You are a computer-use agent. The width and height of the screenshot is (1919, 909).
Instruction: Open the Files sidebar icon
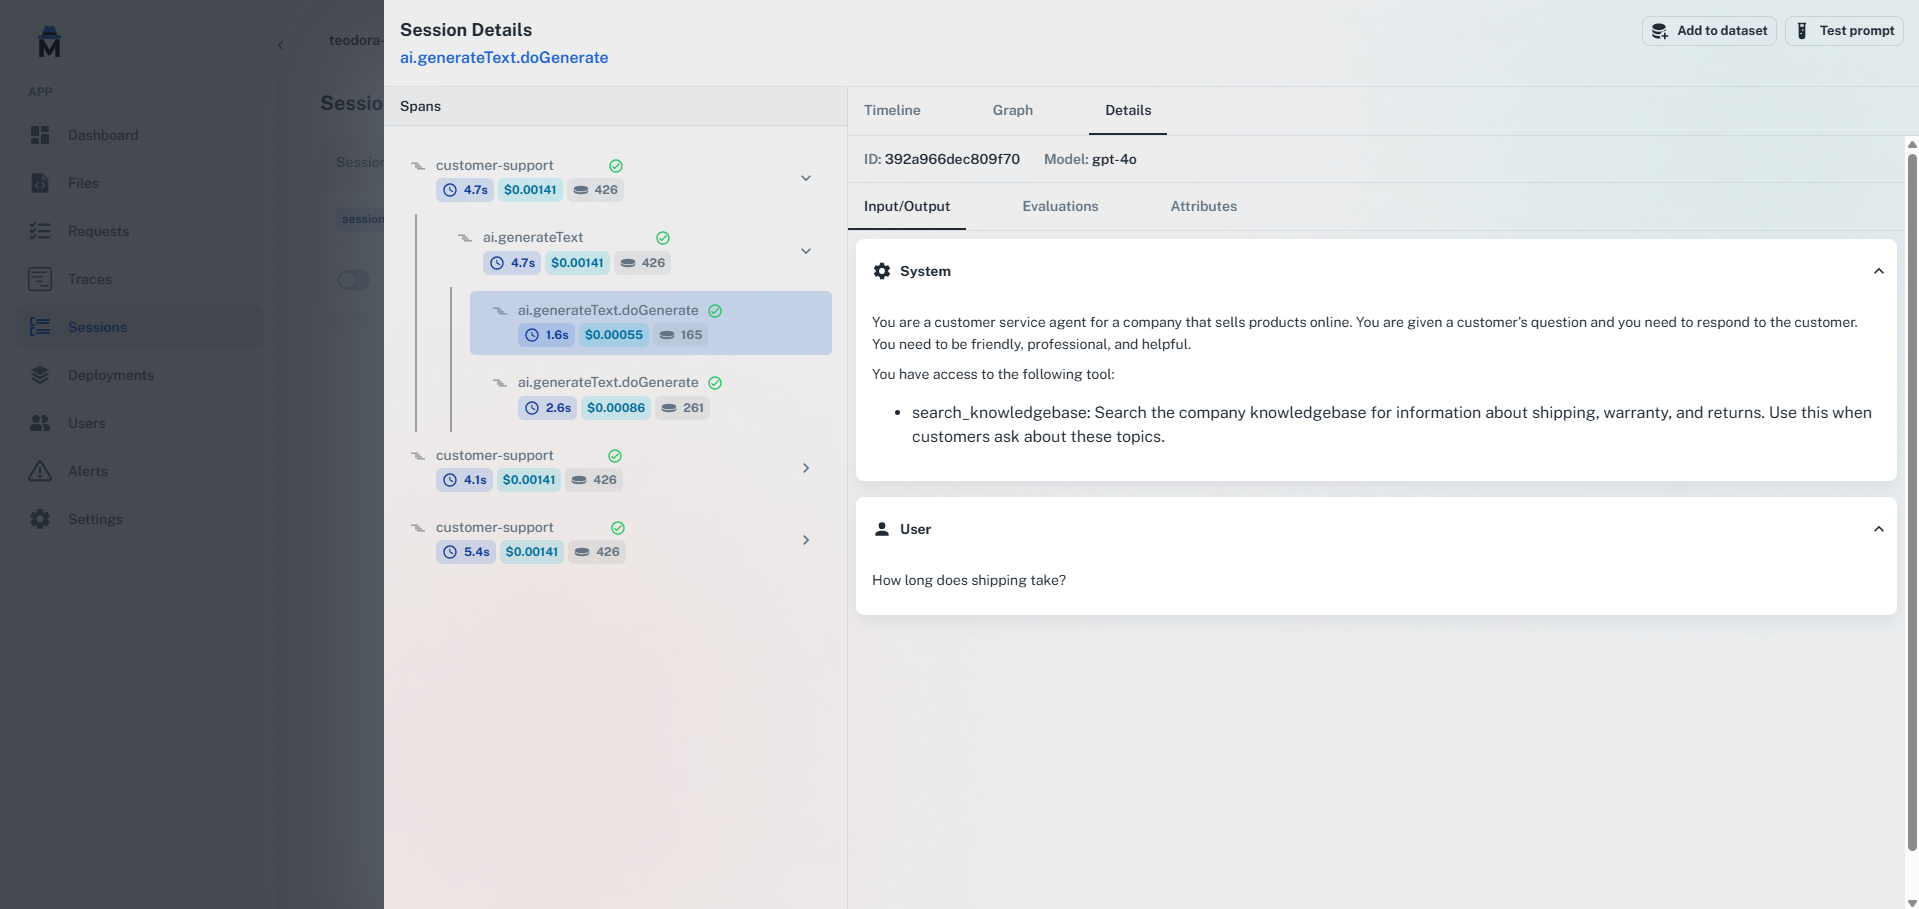point(40,183)
